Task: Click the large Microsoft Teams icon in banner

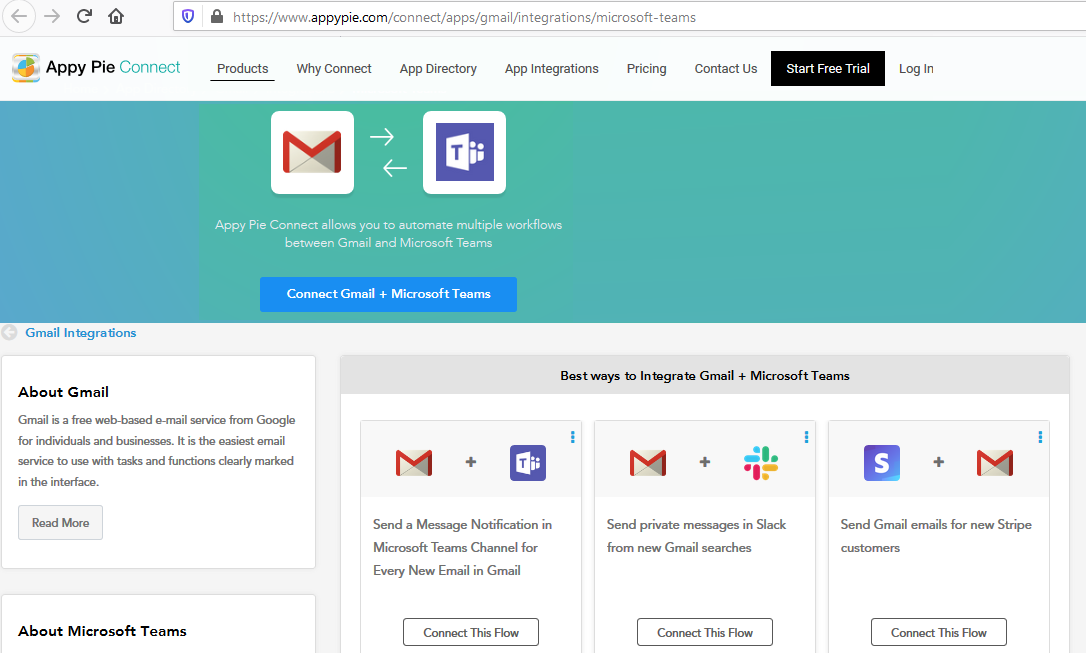Action: [465, 152]
